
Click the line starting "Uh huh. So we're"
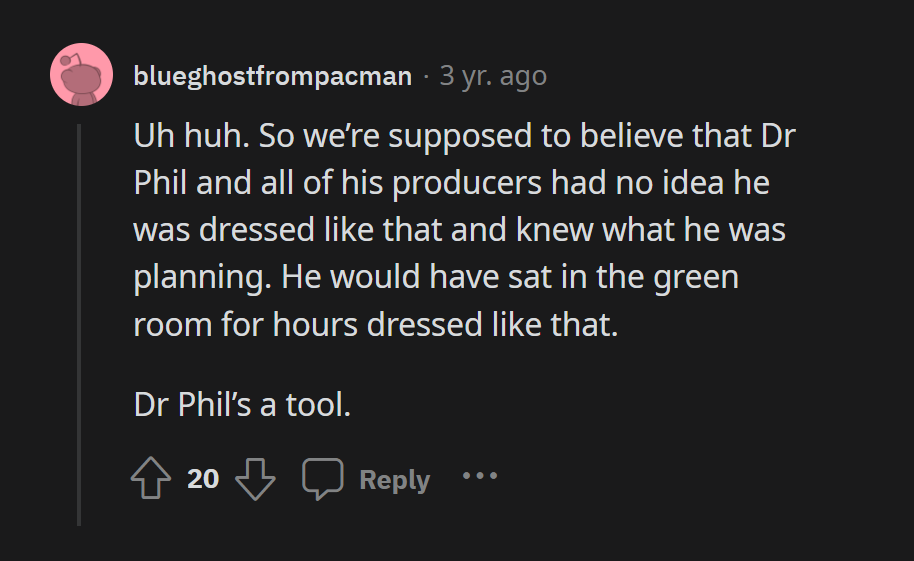tap(464, 137)
